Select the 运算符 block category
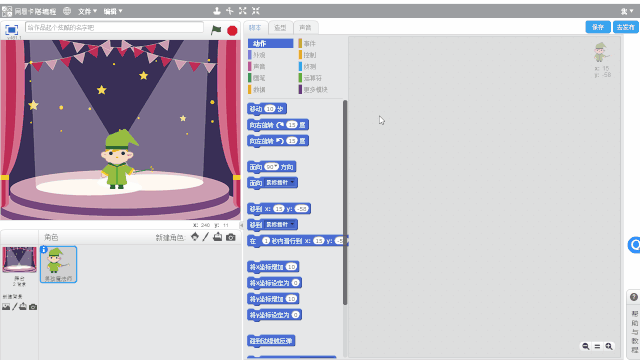Viewport: 640px width, 360px height. click(x=321, y=78)
